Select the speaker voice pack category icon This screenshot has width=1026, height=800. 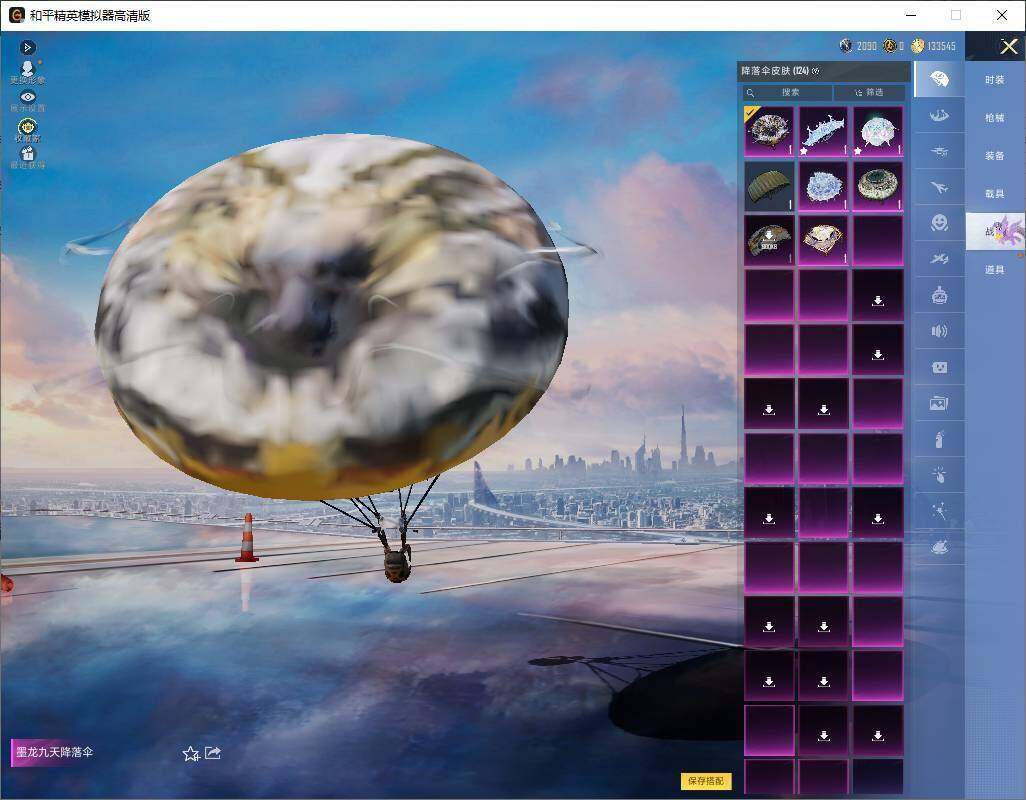(939, 331)
